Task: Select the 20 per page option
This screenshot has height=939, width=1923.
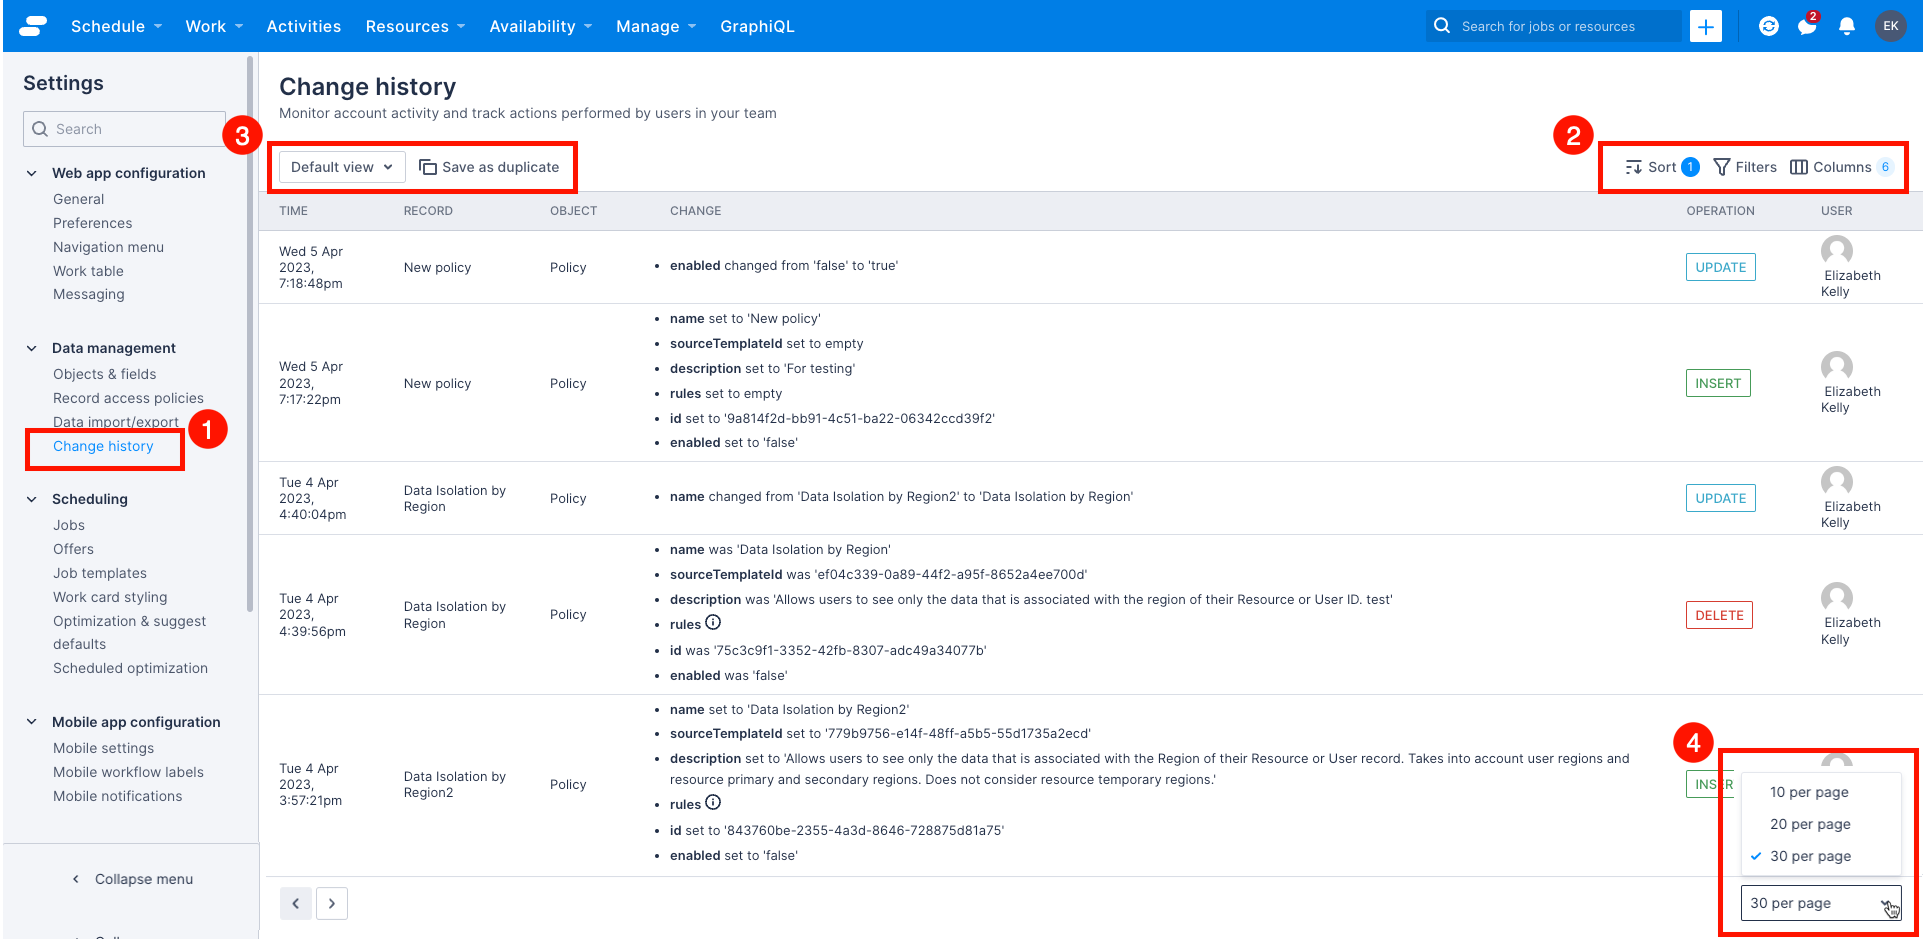Action: tap(1808, 824)
